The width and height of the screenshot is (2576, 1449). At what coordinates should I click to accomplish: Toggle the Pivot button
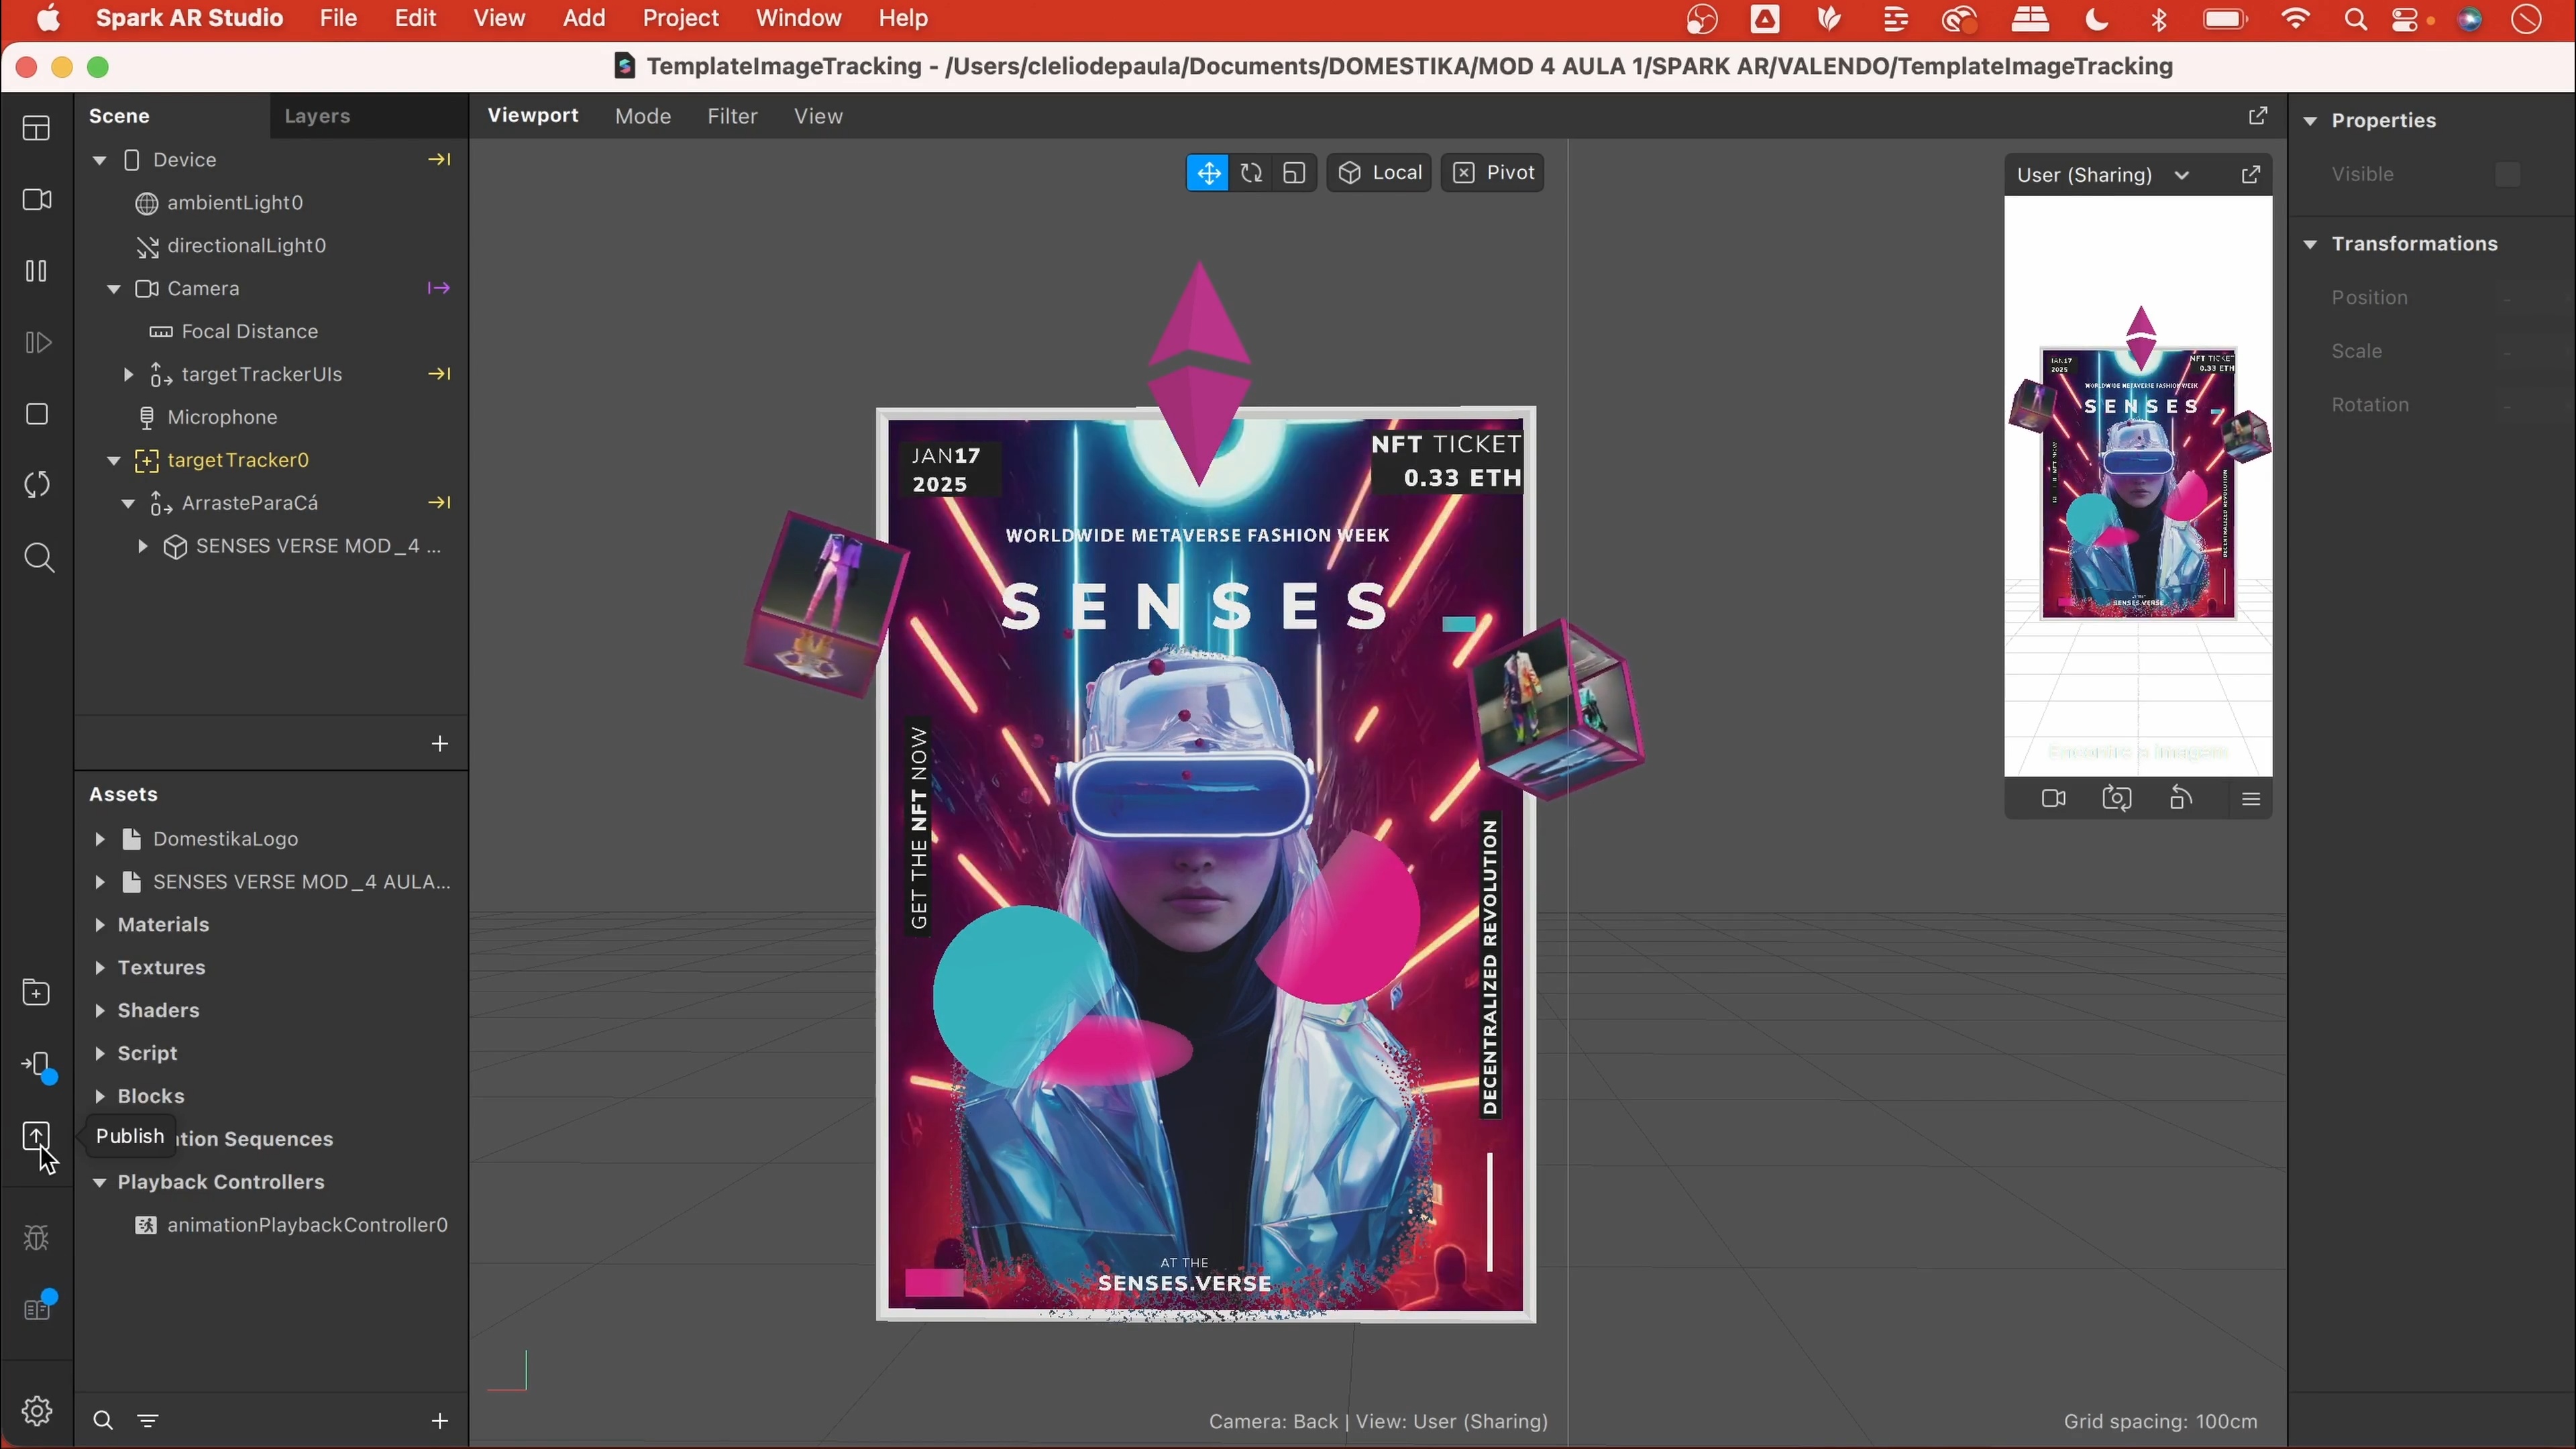pyautogui.click(x=1492, y=173)
